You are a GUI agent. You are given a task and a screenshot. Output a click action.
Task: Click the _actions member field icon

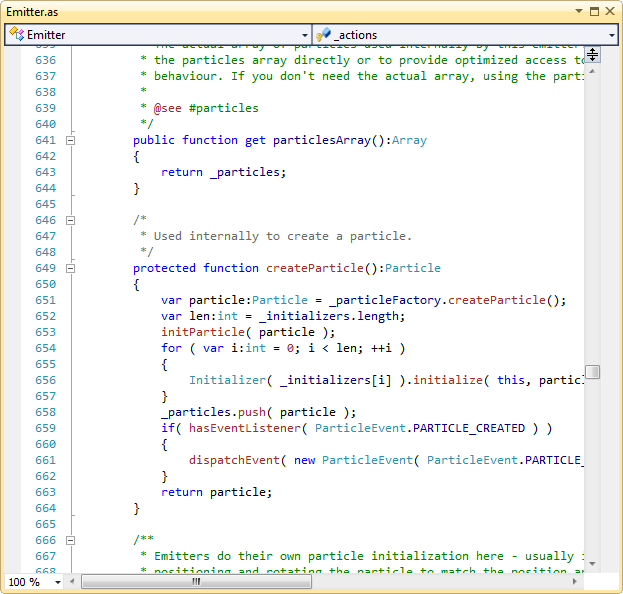(x=323, y=35)
